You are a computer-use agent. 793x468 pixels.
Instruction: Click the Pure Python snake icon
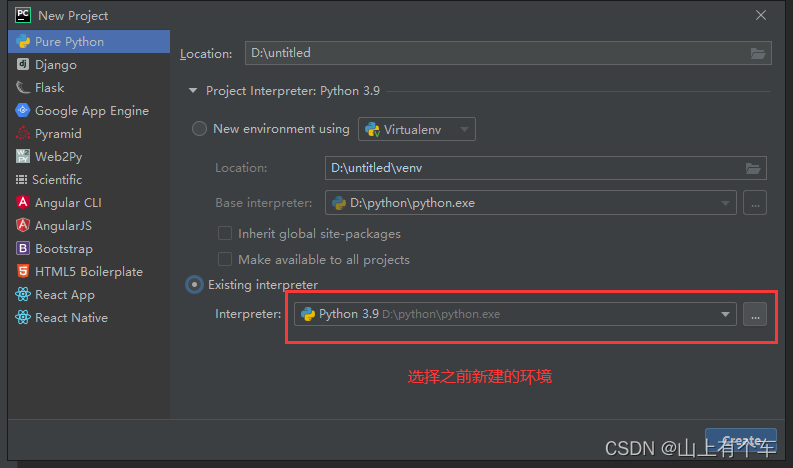coord(23,41)
